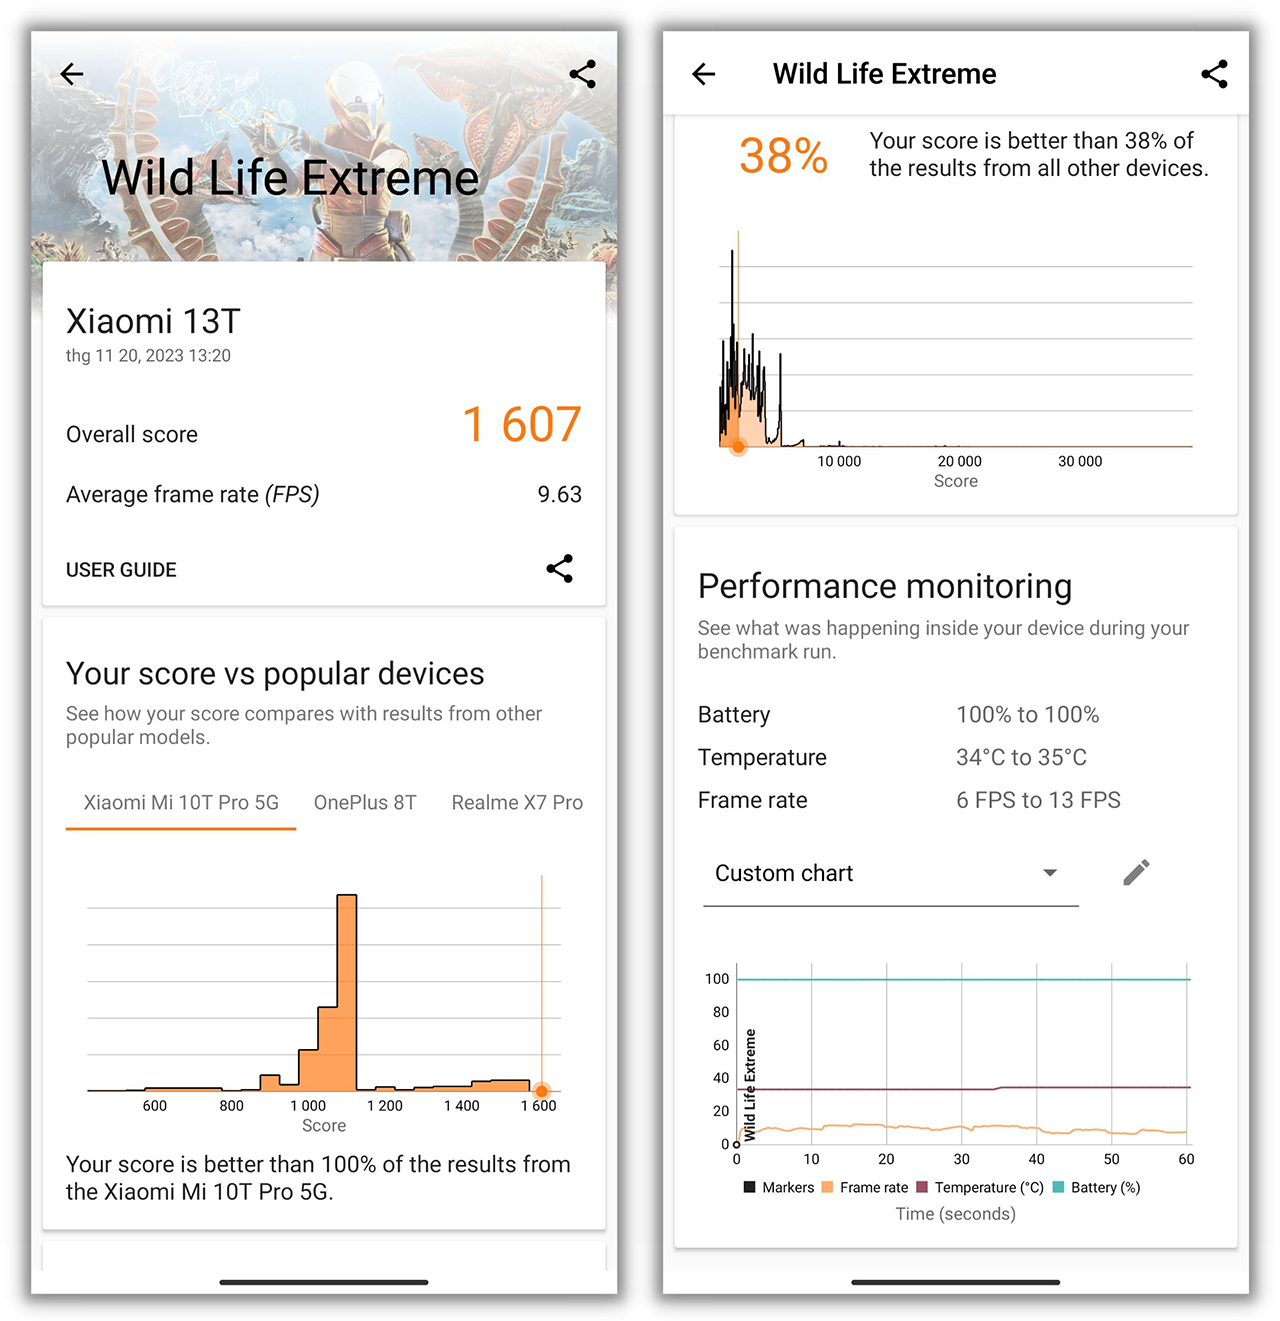The height and width of the screenshot is (1321, 1280).
Task: Click the overall score value 1 607
Action: coord(521,425)
